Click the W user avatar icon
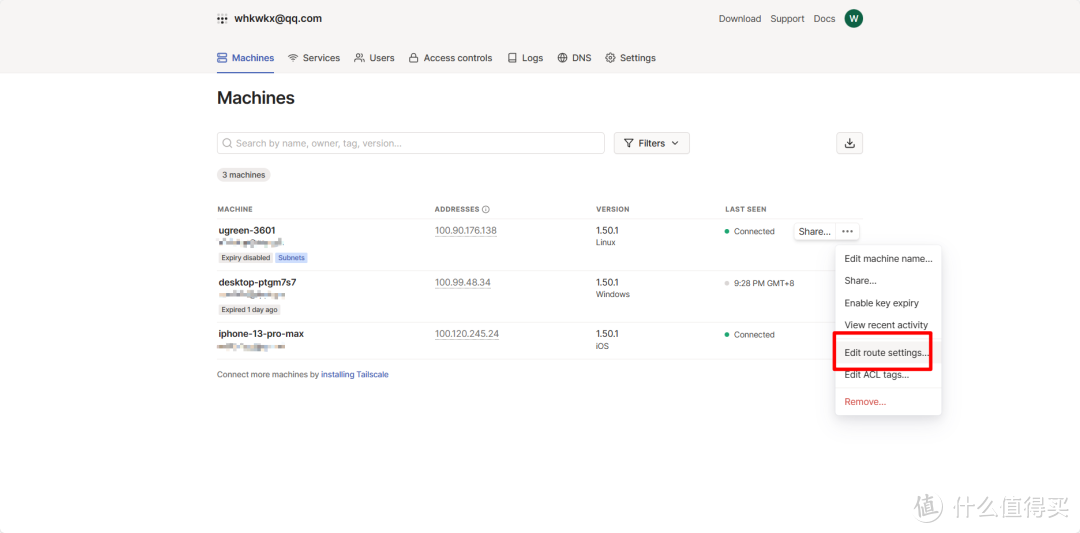Viewport: 1080px width, 533px height. click(853, 18)
